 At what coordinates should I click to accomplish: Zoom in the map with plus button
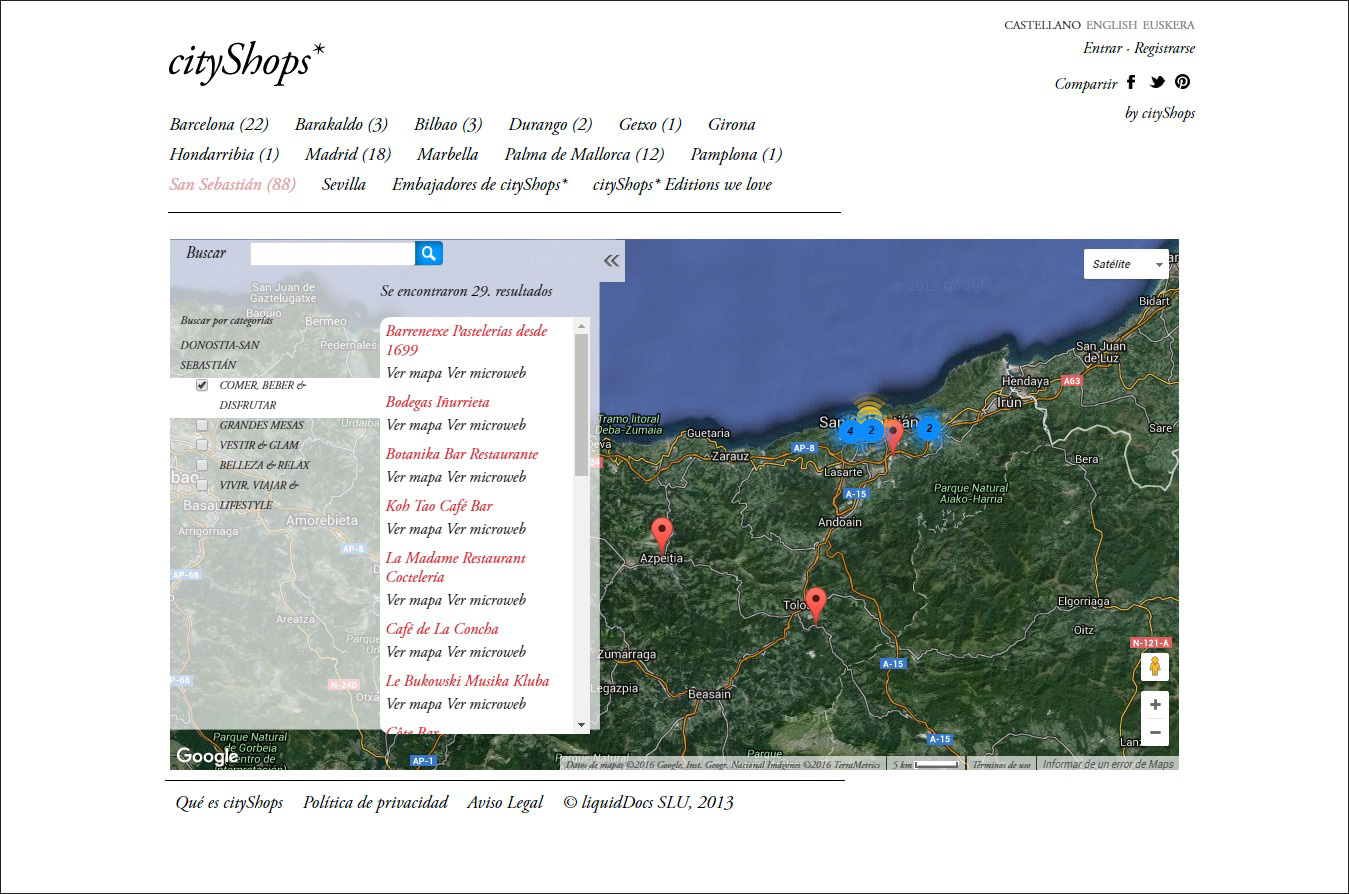(x=1155, y=705)
